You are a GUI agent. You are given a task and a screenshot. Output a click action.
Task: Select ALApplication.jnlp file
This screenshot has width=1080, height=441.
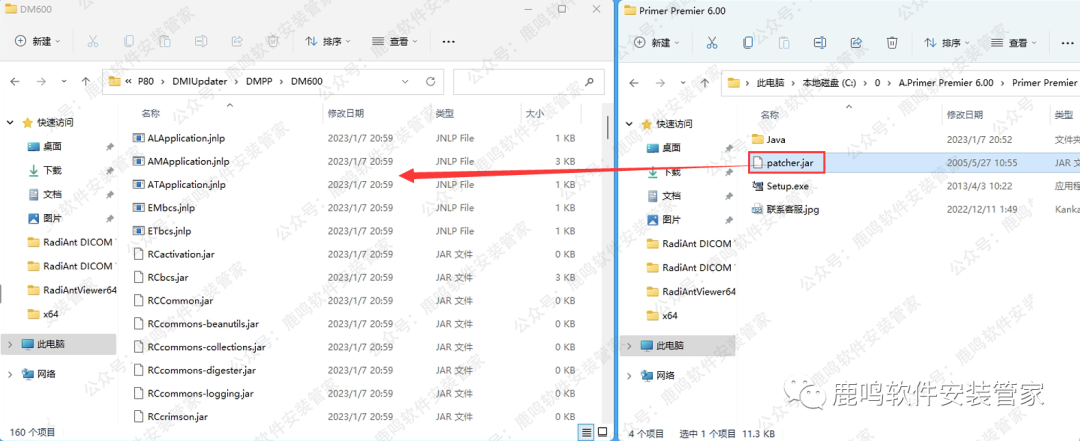(186, 138)
